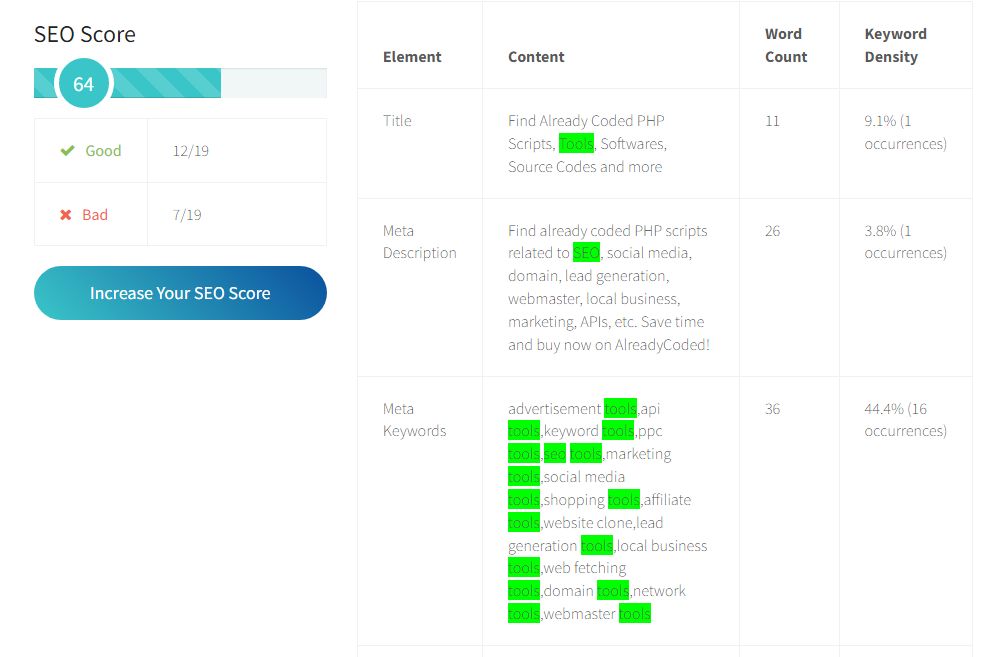The height and width of the screenshot is (657, 1007).
Task: Click the Meta Keywords row label
Action: (x=414, y=420)
